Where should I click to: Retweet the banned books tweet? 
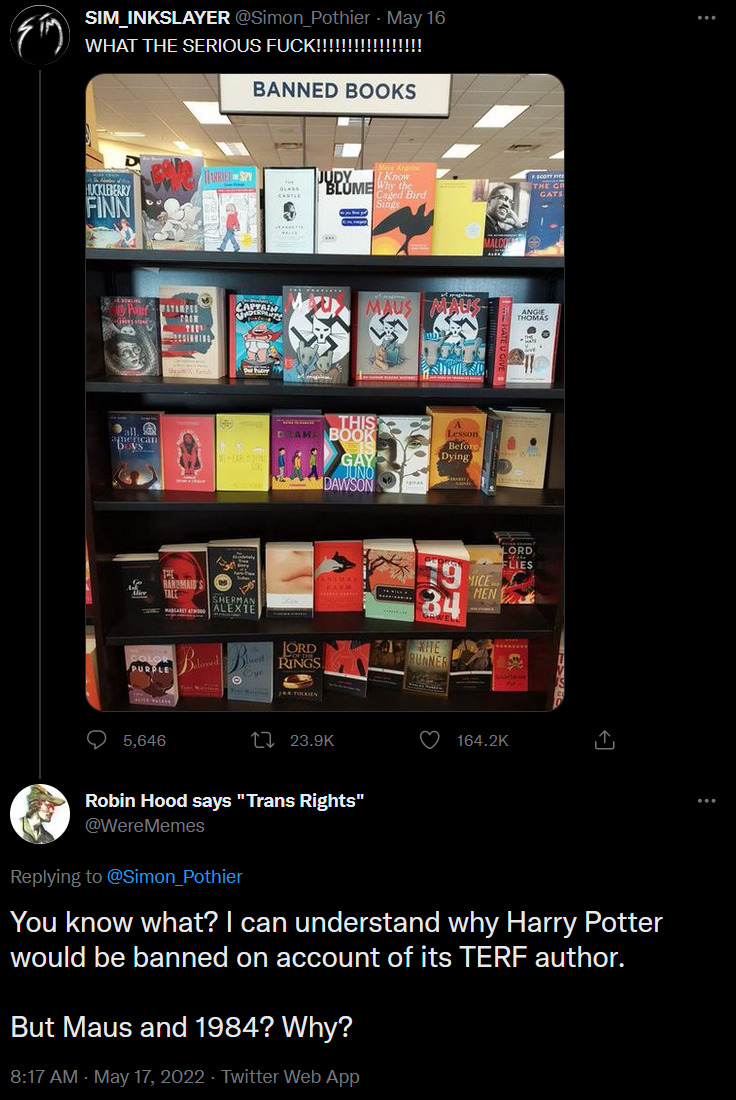(263, 740)
